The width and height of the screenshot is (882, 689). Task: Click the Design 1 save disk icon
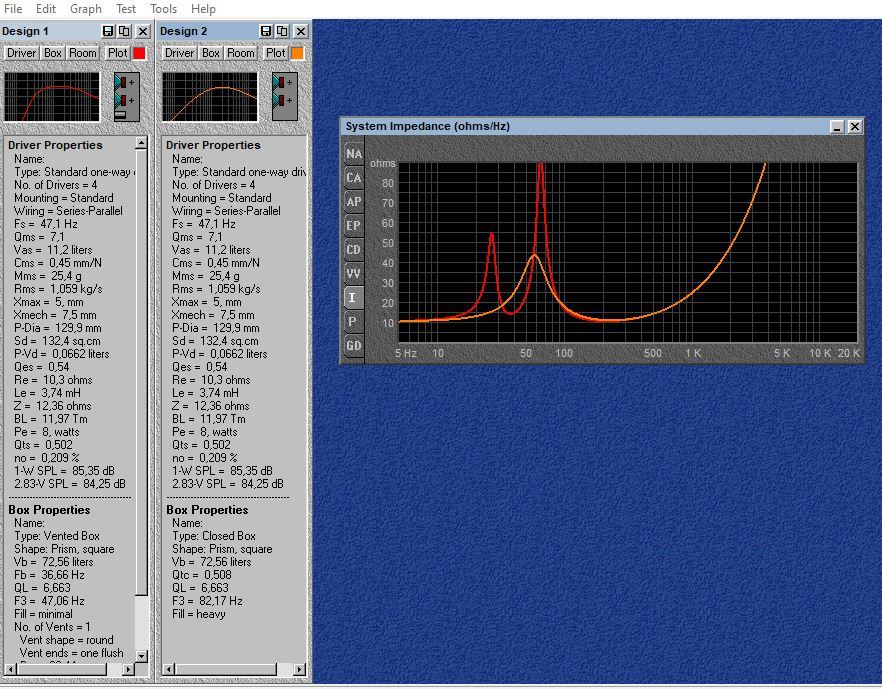coord(108,31)
